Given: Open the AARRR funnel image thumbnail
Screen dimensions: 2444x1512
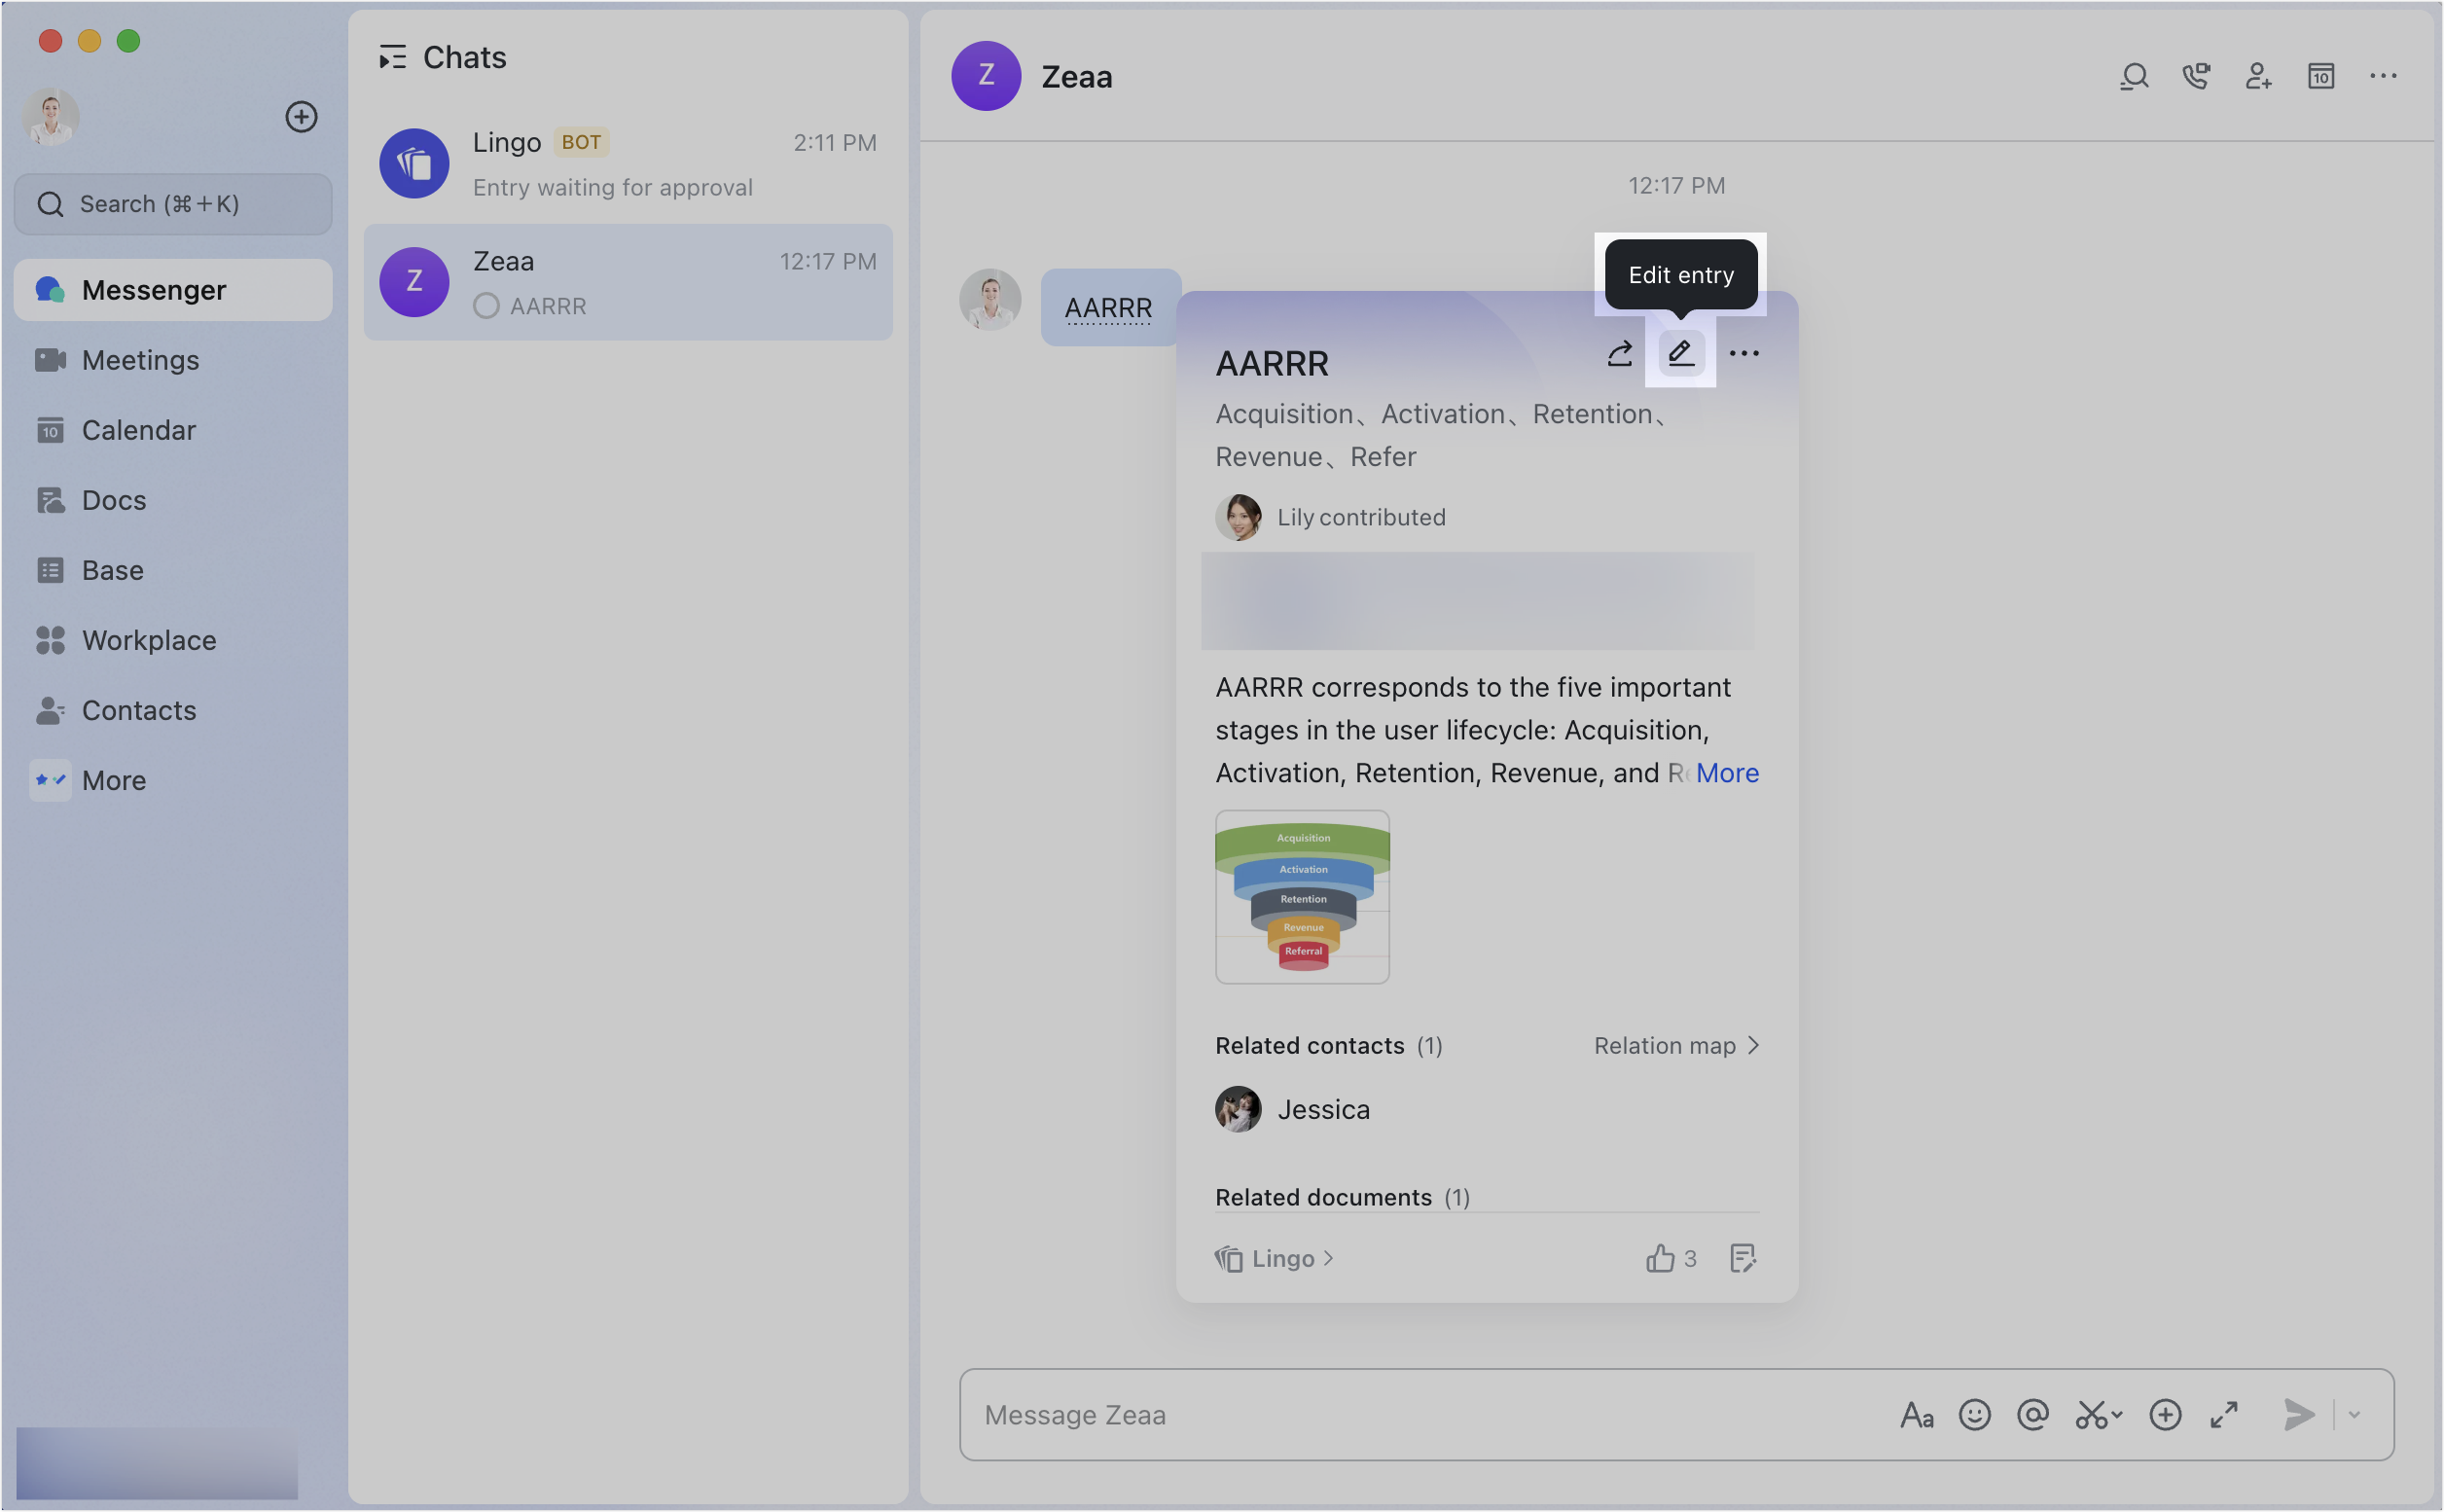Looking at the screenshot, I should [x=1302, y=897].
